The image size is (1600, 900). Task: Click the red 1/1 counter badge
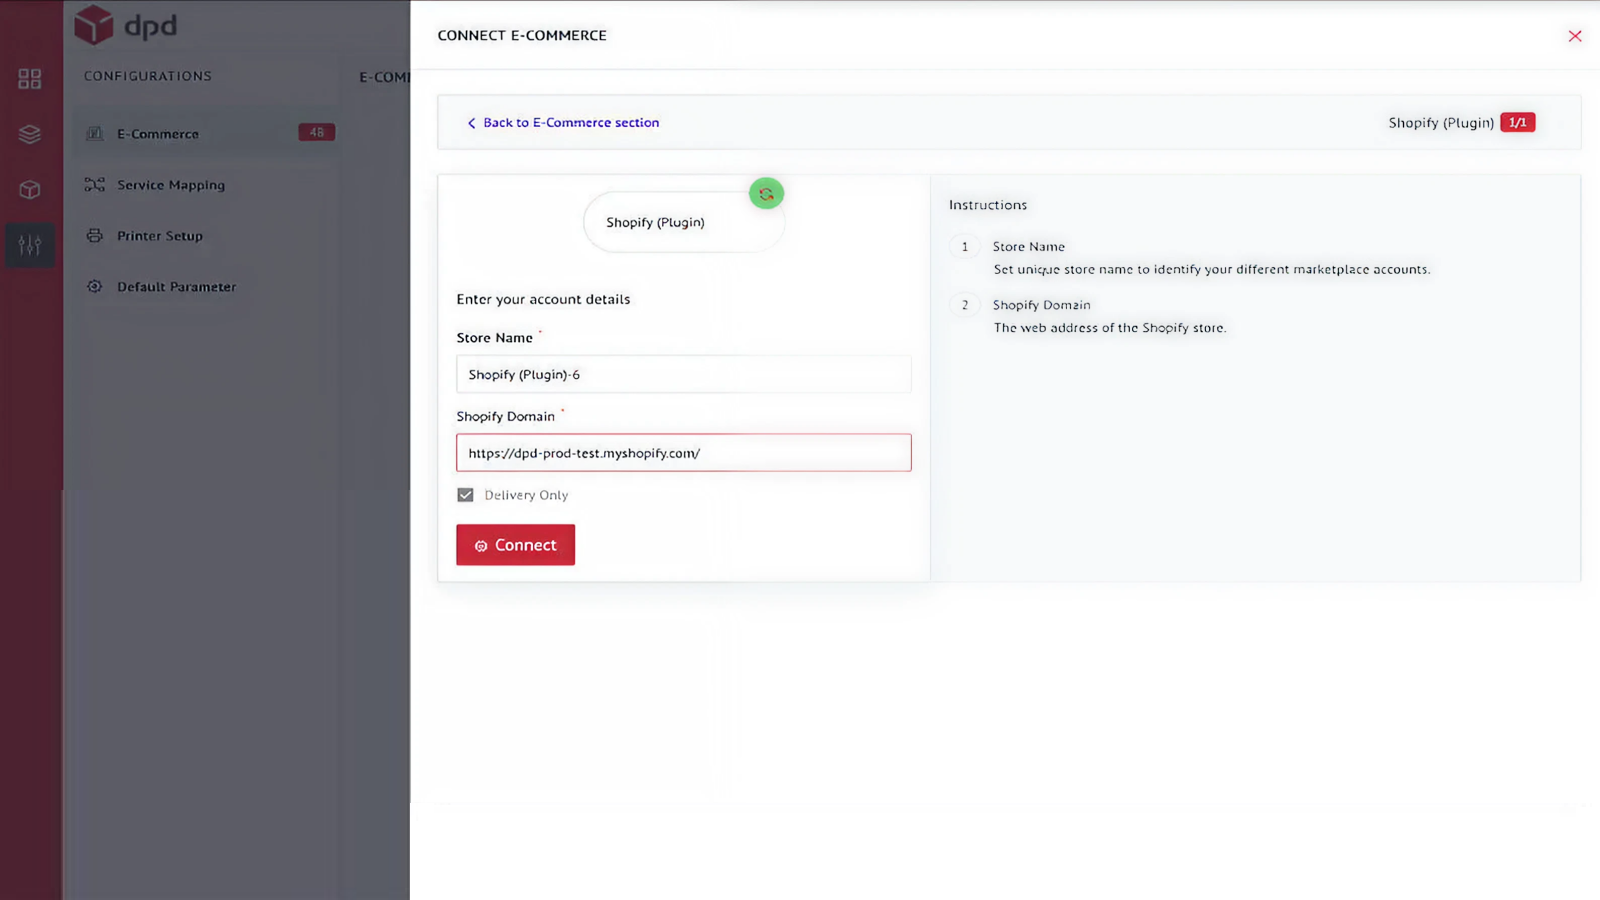(1518, 122)
